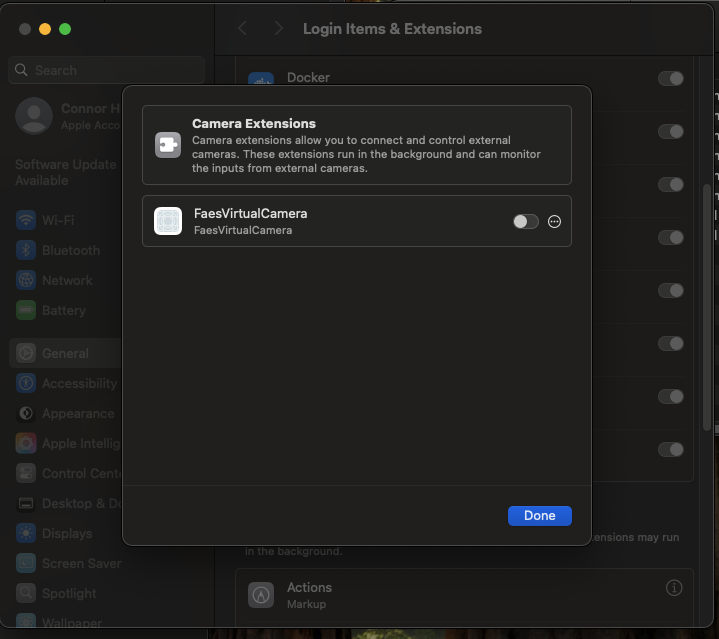This screenshot has width=719, height=639.
Task: Open Wi-Fi settings in sidebar
Action: click(58, 220)
